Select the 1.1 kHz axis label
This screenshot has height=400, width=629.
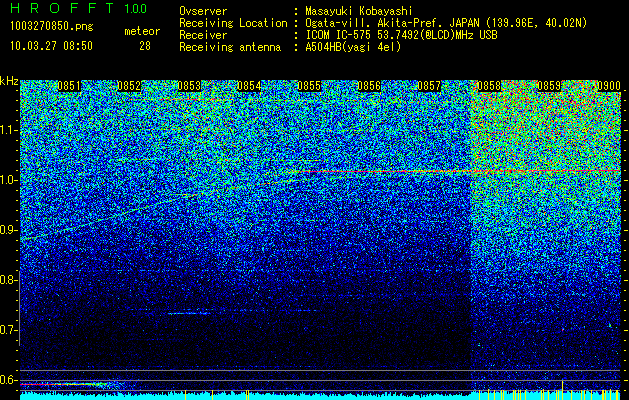point(8,130)
